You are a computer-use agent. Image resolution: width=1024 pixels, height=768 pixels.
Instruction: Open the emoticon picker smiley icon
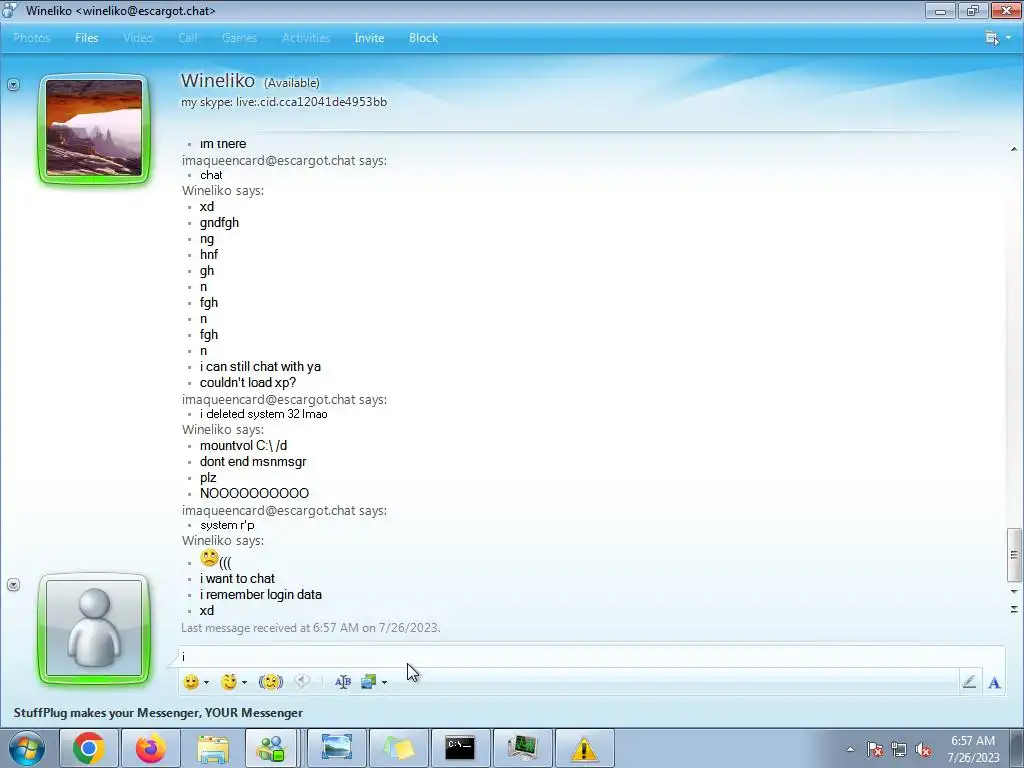click(191, 682)
